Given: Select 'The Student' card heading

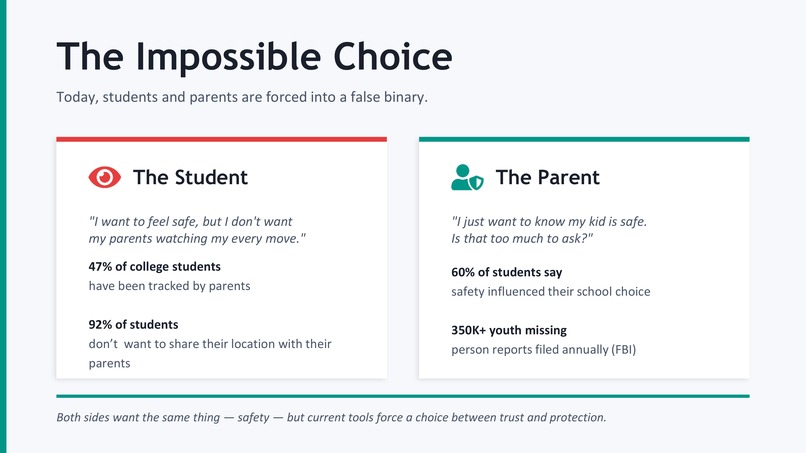Looking at the screenshot, I should tap(190, 177).
